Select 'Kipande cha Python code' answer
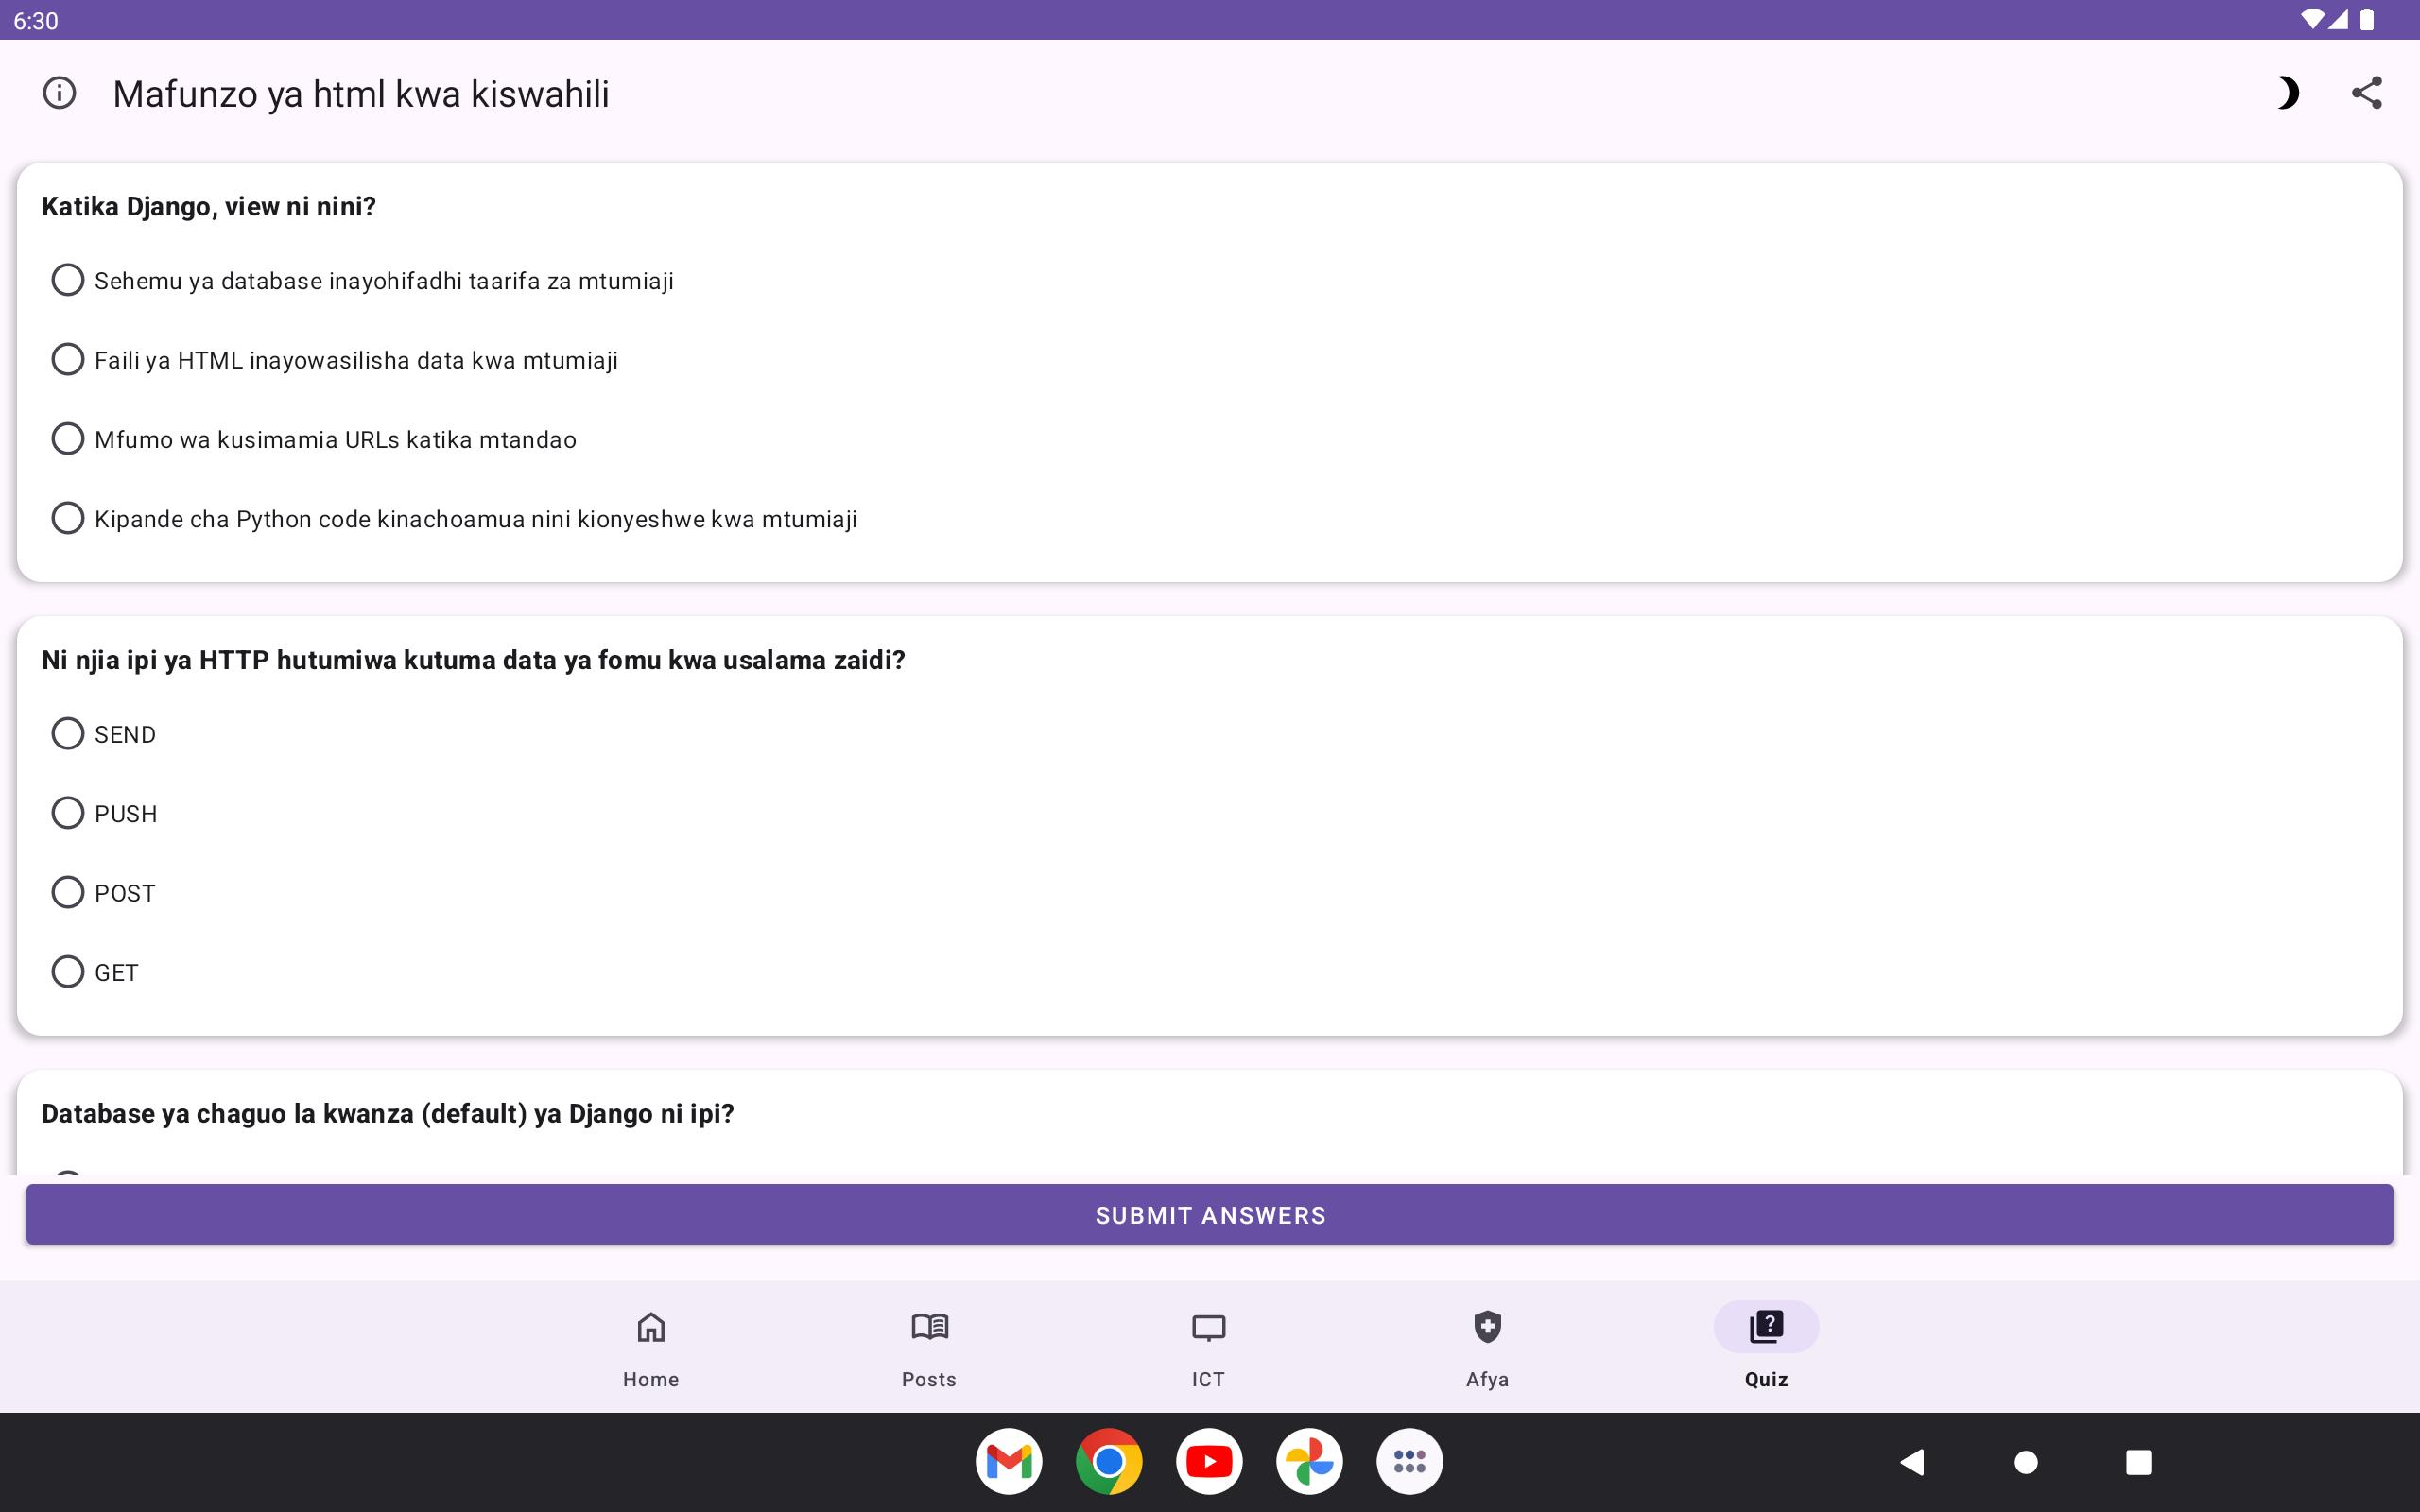Screen dimensions: 2420x1512 click(454, 518)
